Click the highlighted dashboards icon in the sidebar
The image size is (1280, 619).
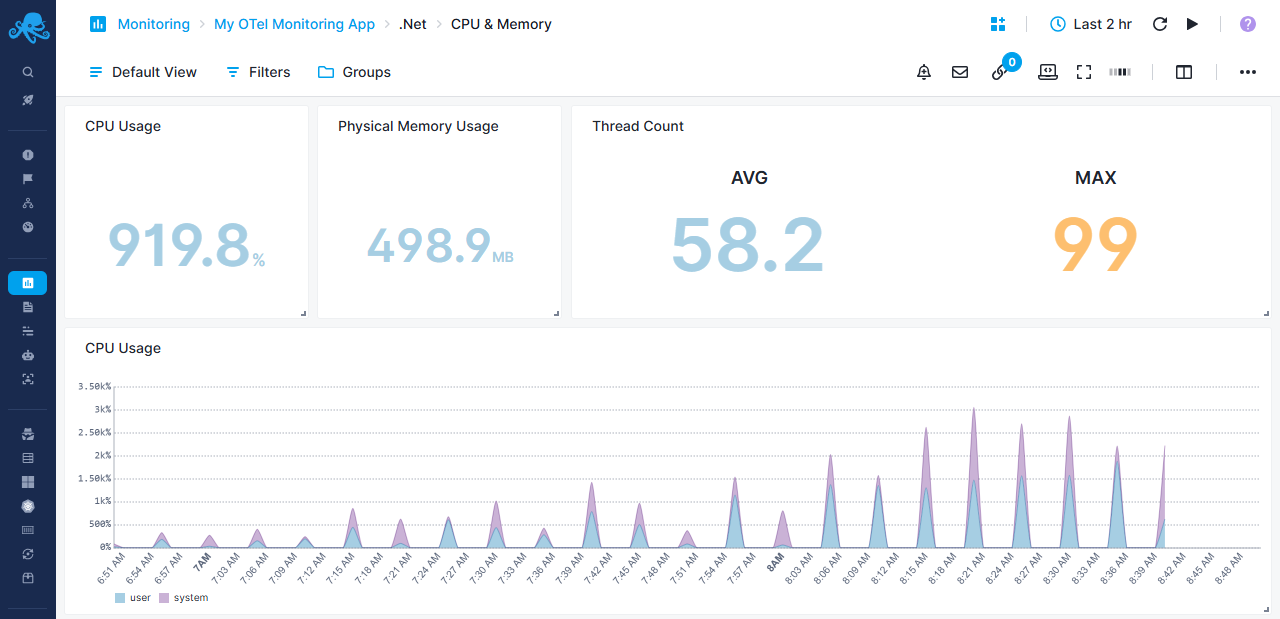(28, 282)
